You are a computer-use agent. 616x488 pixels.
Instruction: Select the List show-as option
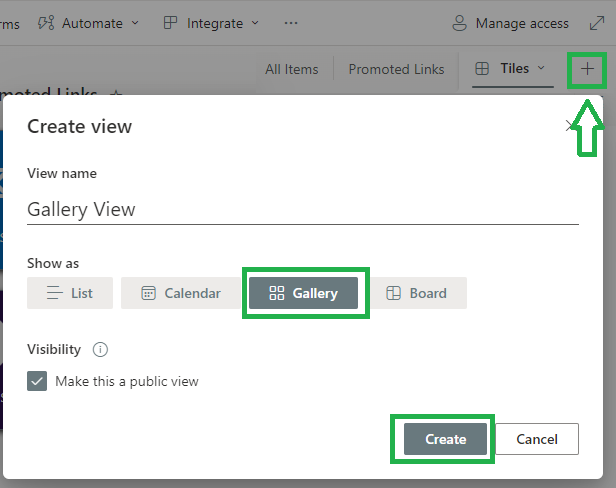[x=70, y=293]
